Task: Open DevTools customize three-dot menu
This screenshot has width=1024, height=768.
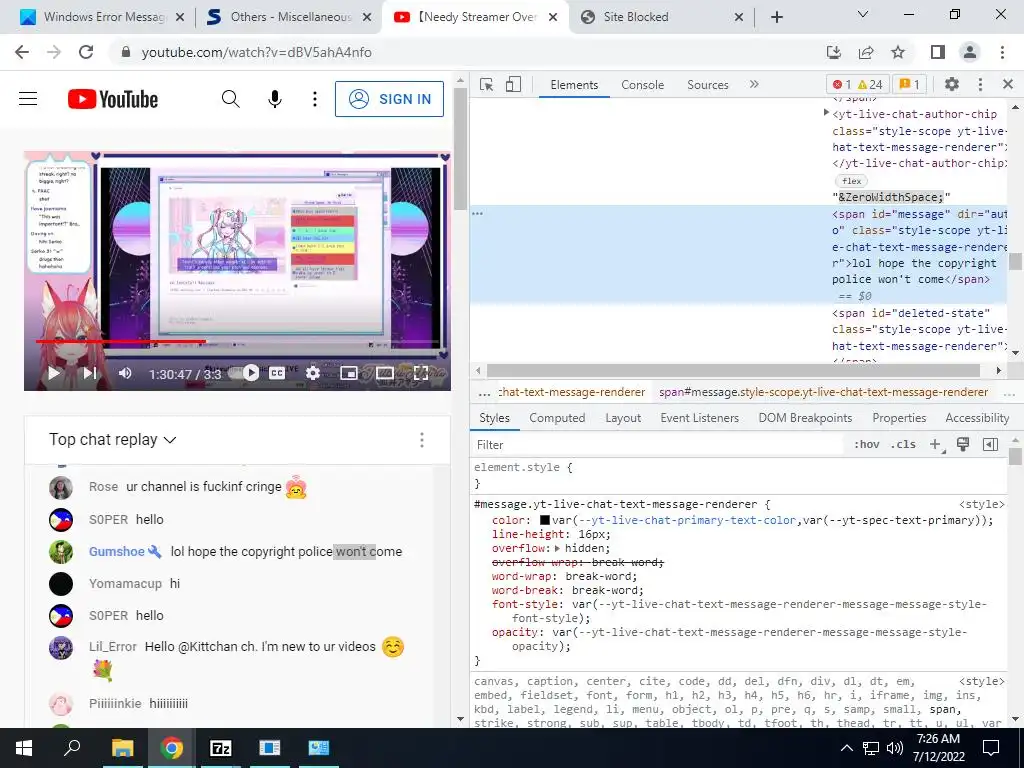Action: coord(980,84)
